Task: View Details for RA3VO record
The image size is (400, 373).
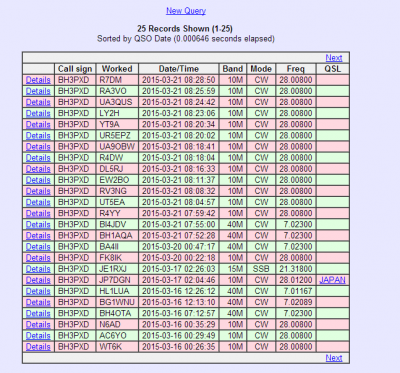Action: (x=38, y=91)
